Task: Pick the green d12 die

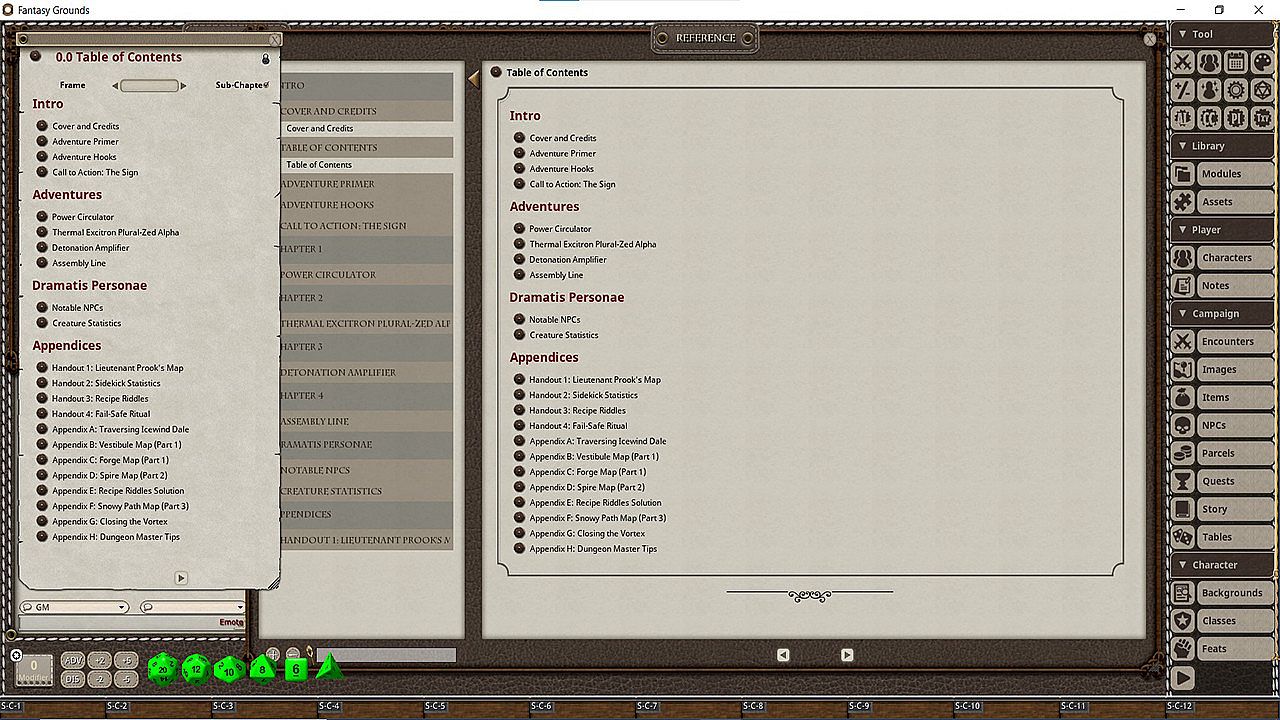Action: tap(196, 669)
